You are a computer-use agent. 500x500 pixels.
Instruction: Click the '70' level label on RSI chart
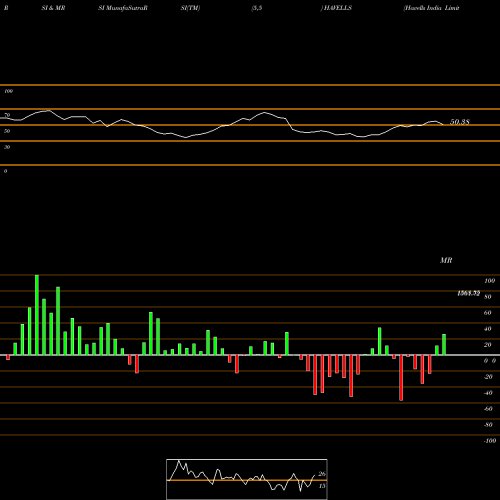(x=7, y=115)
